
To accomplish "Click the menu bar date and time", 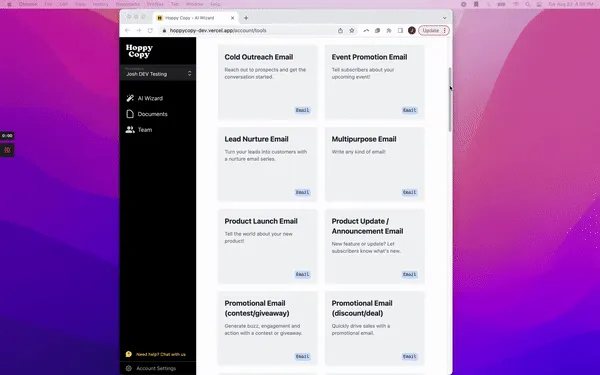I will click(x=571, y=4).
